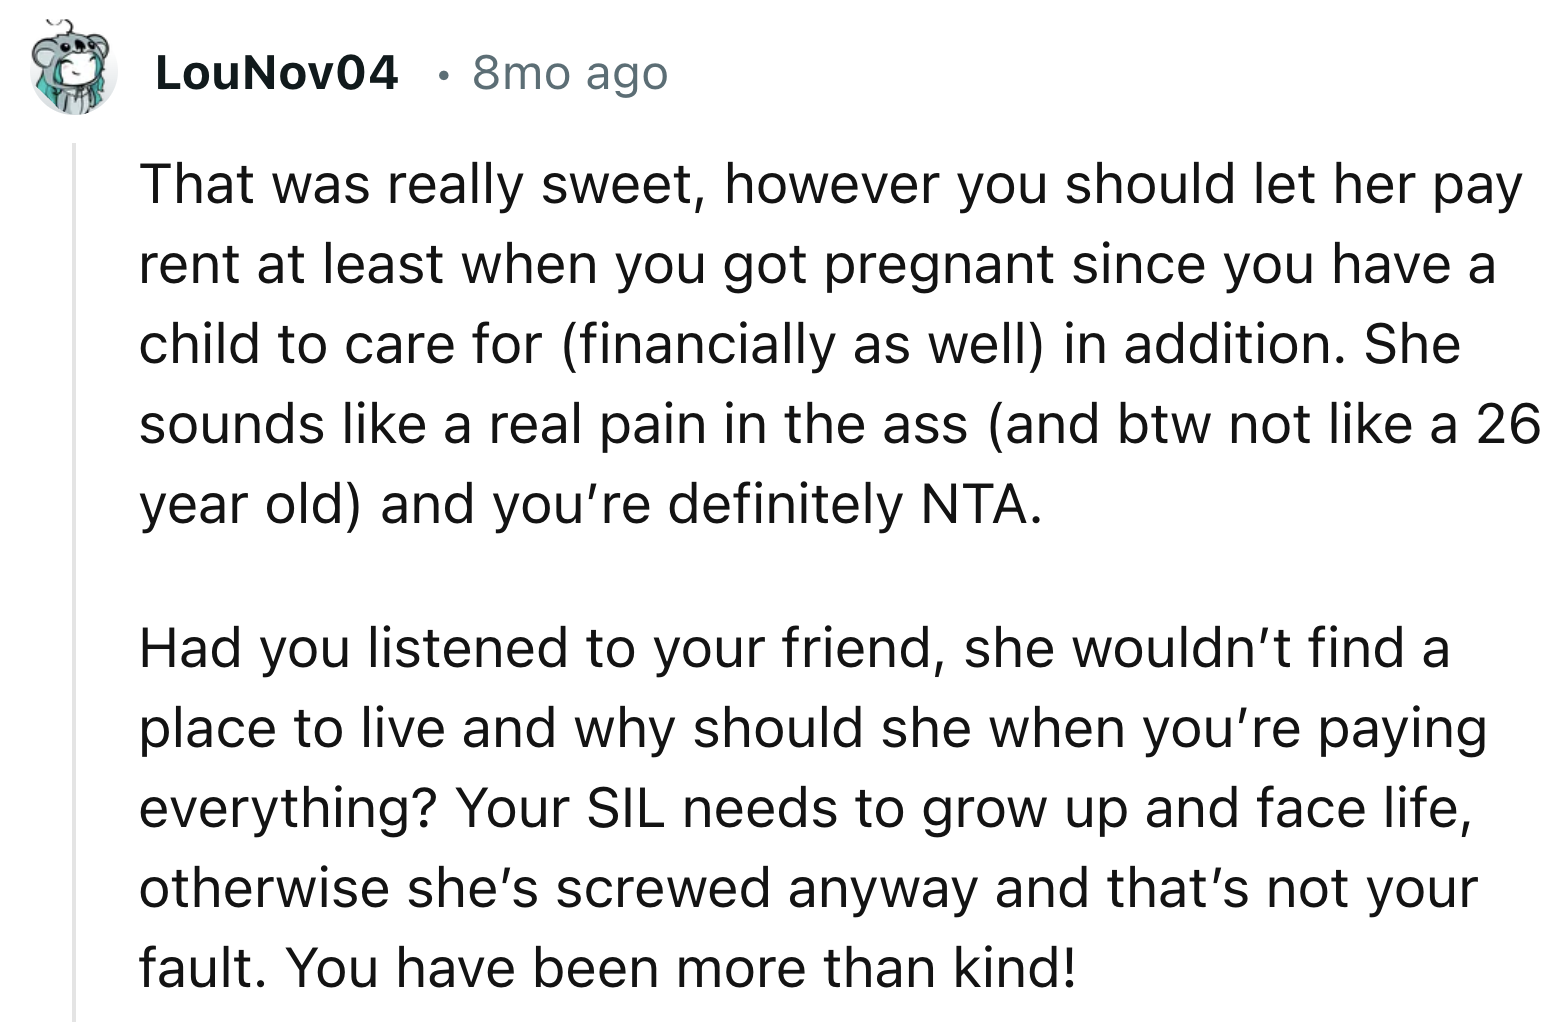The height and width of the screenshot is (1022, 1562).
Task: Collapse the thread using the vertical line
Action: click(x=74, y=580)
